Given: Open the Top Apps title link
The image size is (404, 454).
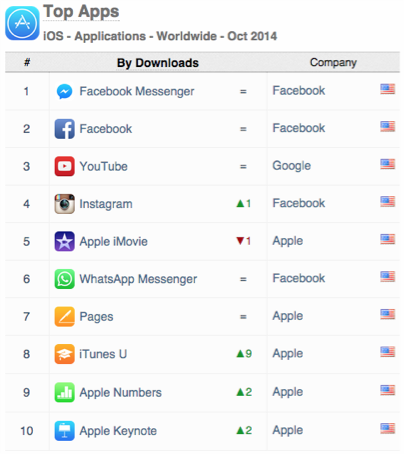Looking at the screenshot, I should click(81, 12).
